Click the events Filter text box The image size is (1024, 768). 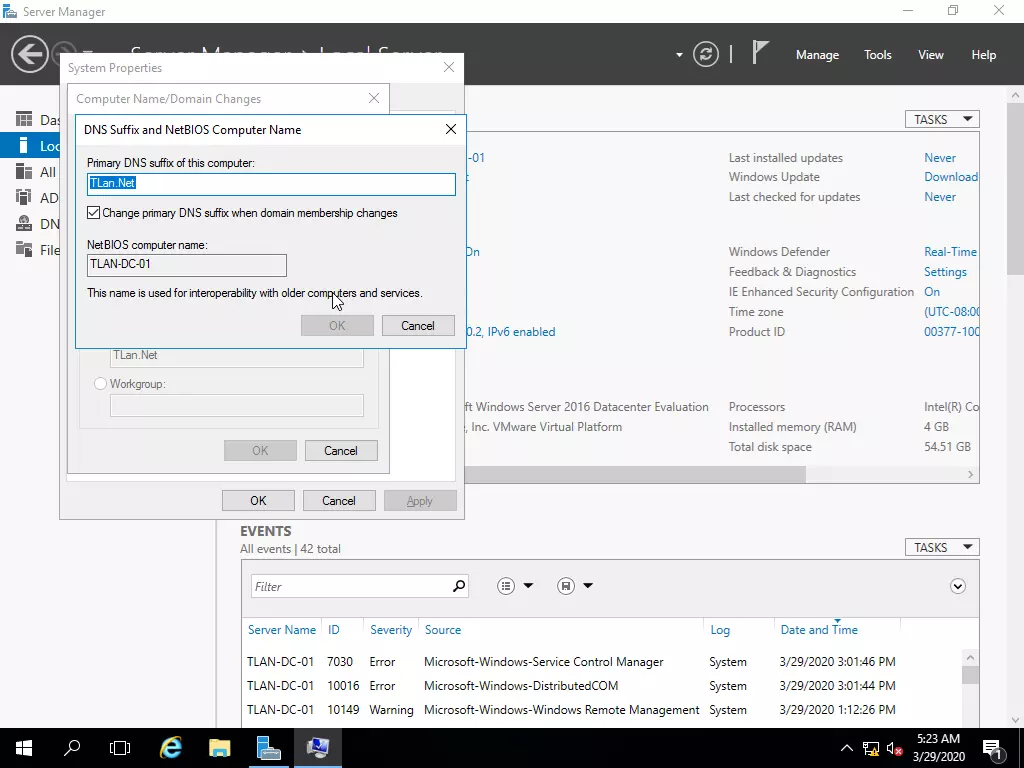pyautogui.click(x=351, y=586)
